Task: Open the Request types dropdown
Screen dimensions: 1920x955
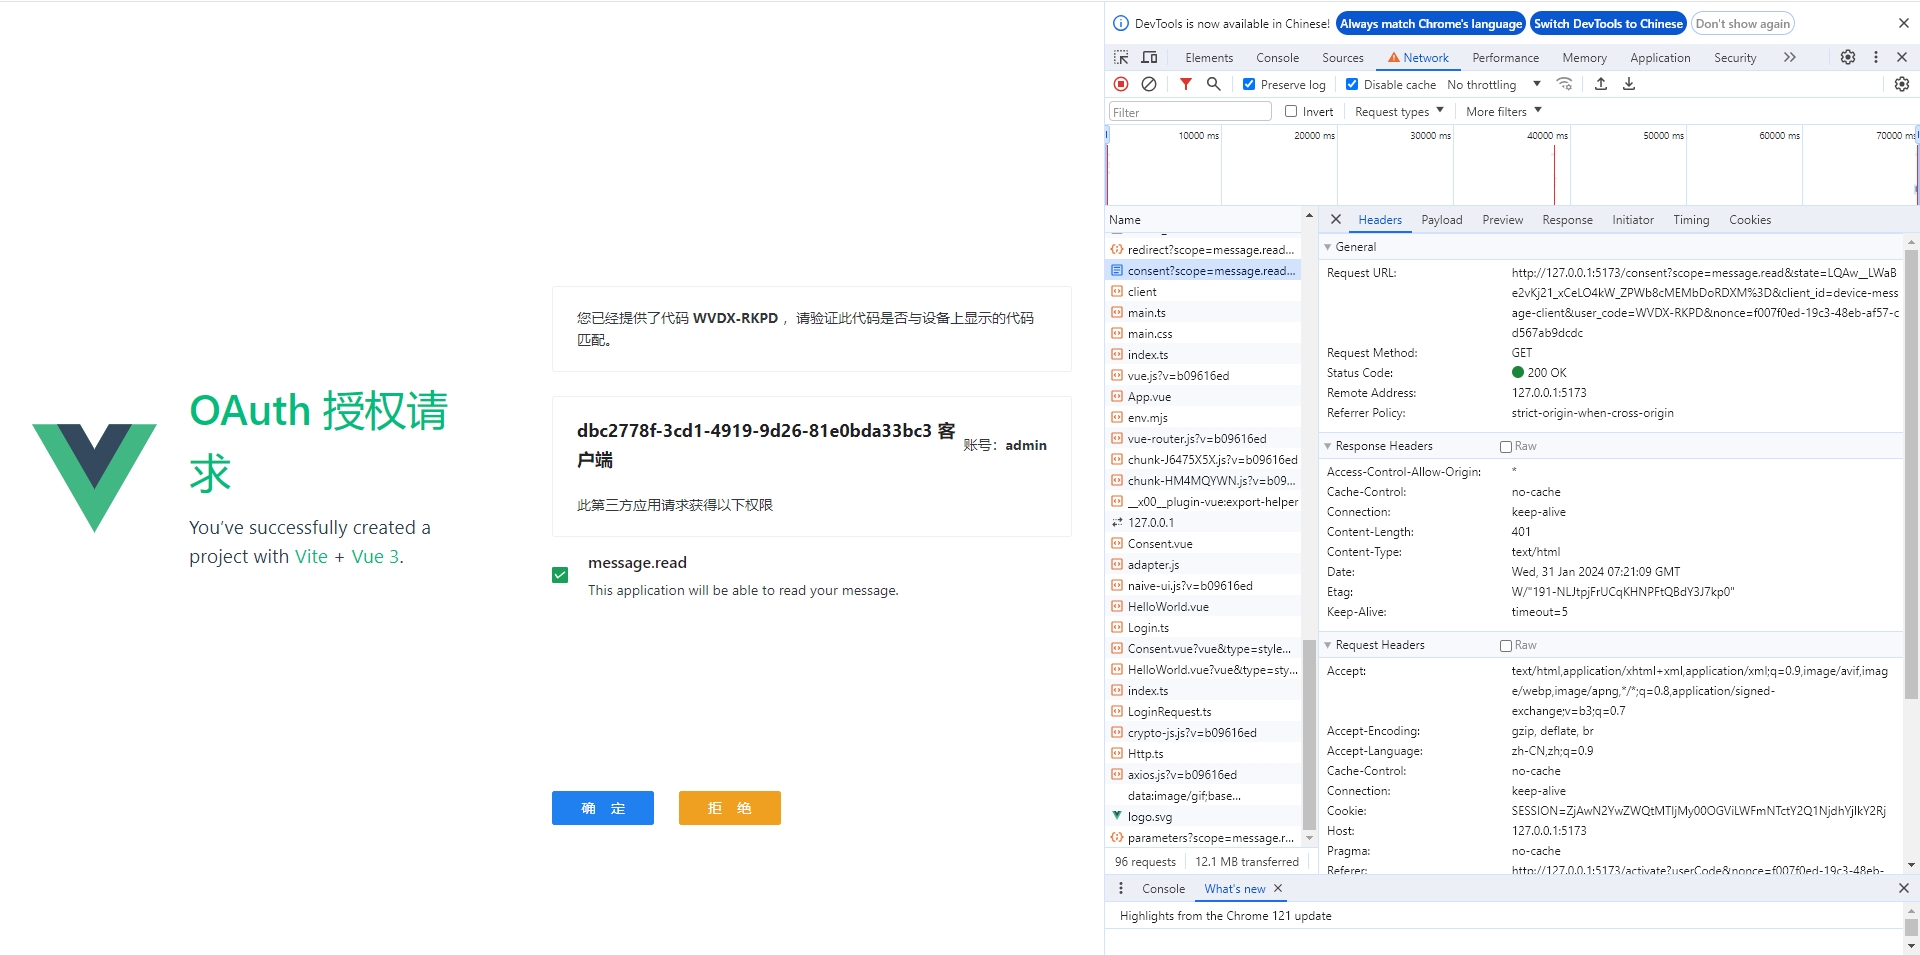Action: pyautogui.click(x=1399, y=112)
